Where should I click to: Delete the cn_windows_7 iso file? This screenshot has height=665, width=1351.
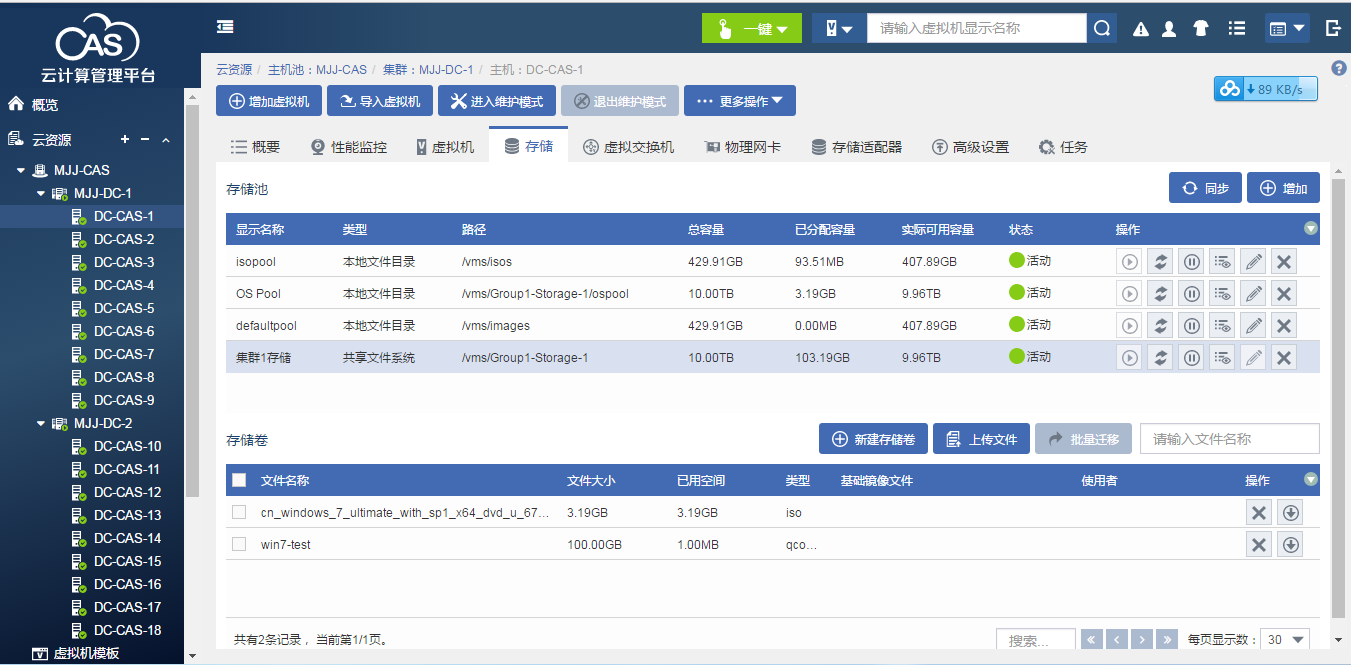pos(1259,513)
